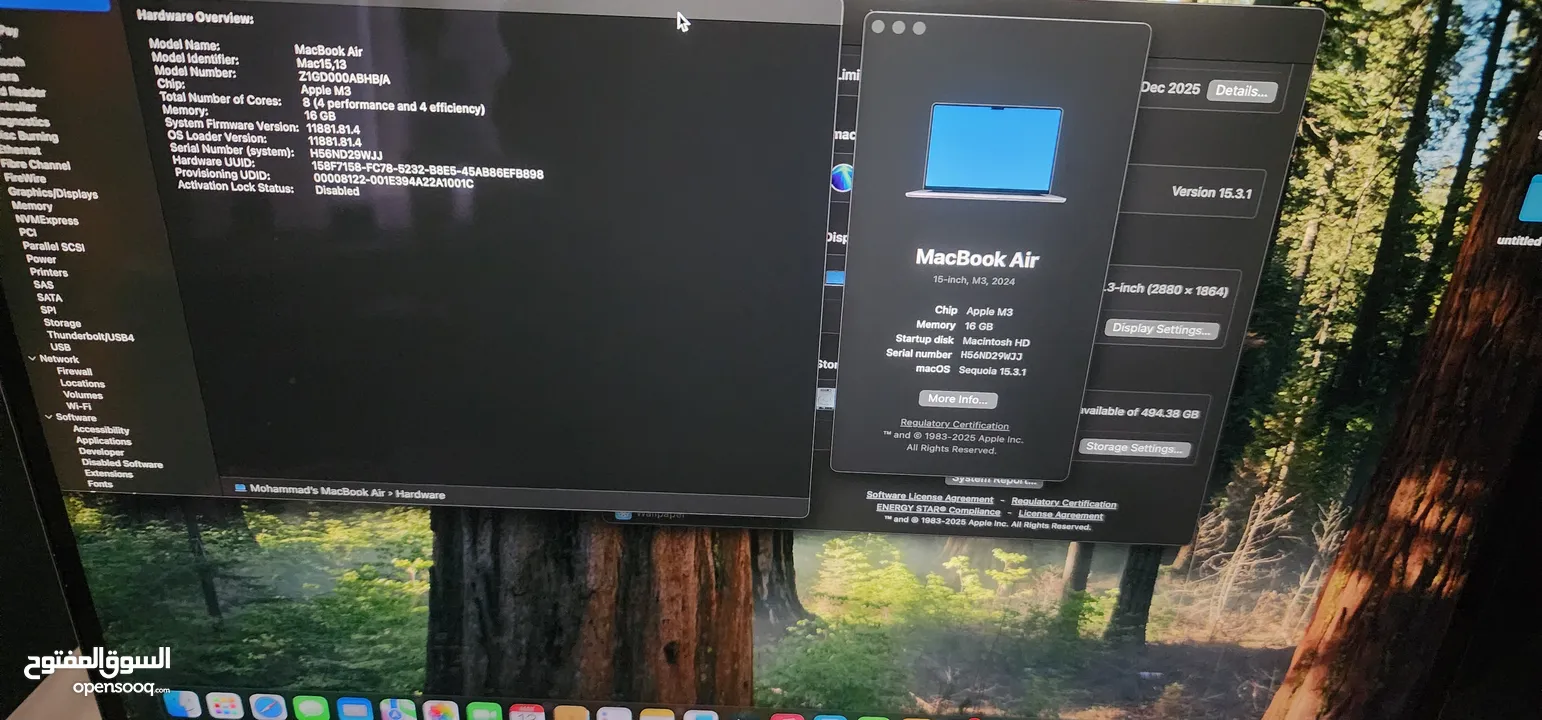Open Maps app in the Dock
Viewport: 1542px width, 720px height.
pos(397,711)
